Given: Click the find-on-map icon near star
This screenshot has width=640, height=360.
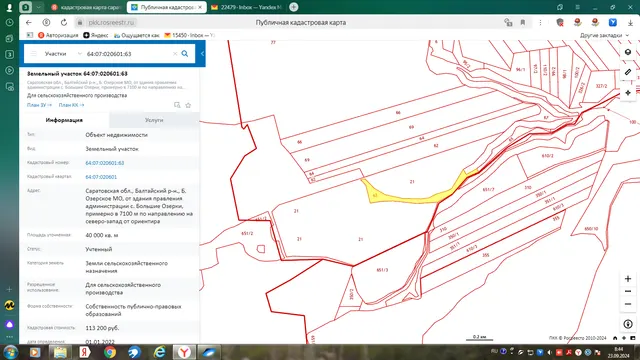Looking at the screenshot, I should 177,105.
